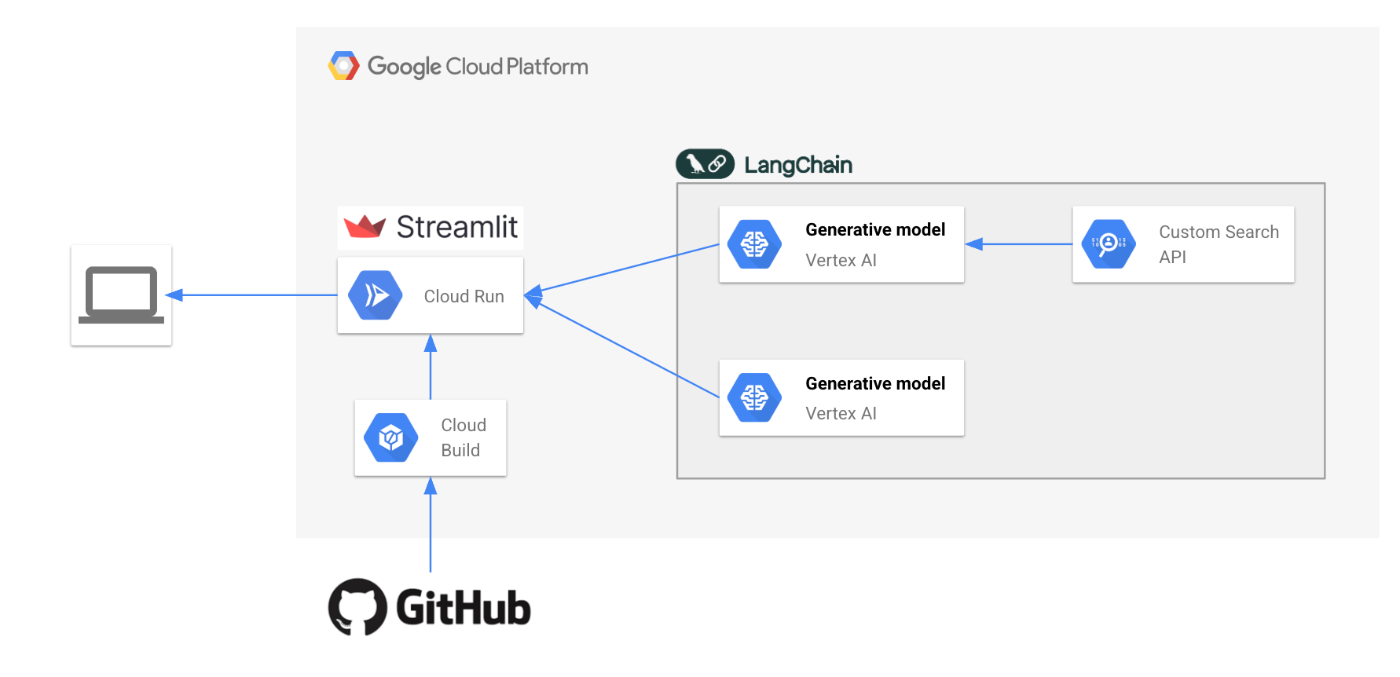1400x677 pixels.
Task: Click the "GitHub" wordmark text
Action: (463, 607)
